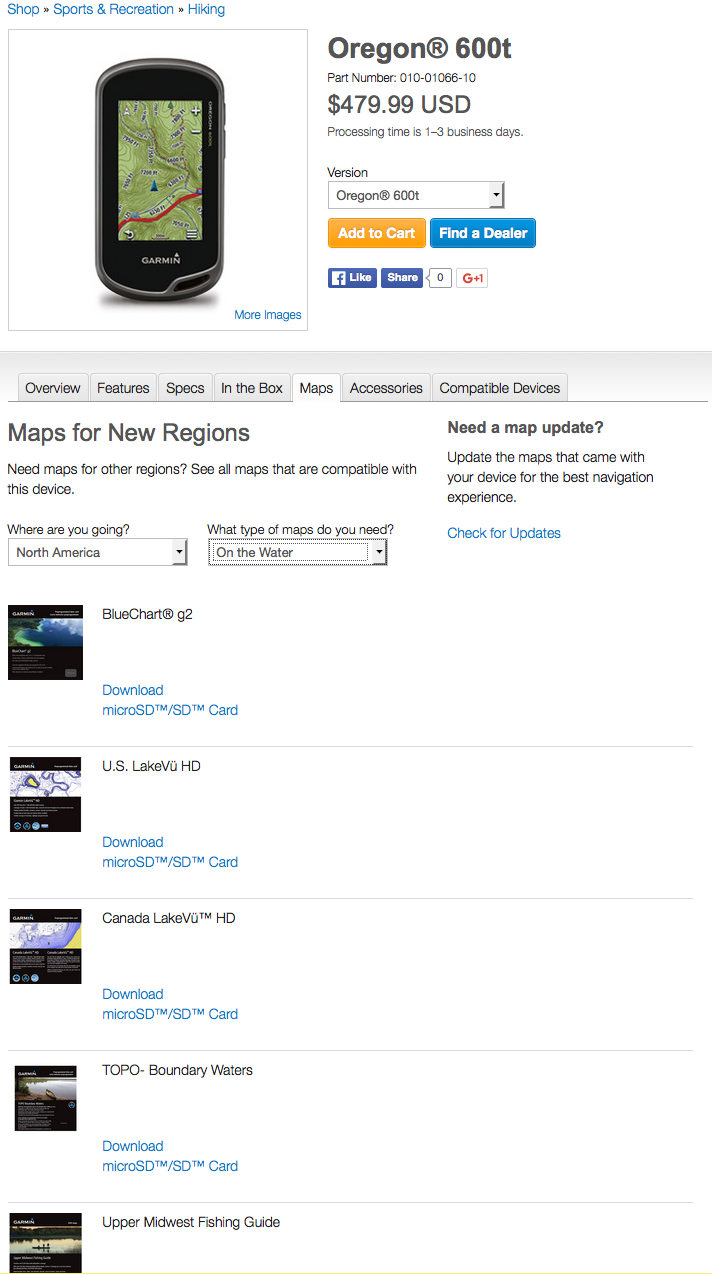Expand the On the Water map type dropdown
The width and height of the screenshot is (712, 1274).
coord(297,552)
